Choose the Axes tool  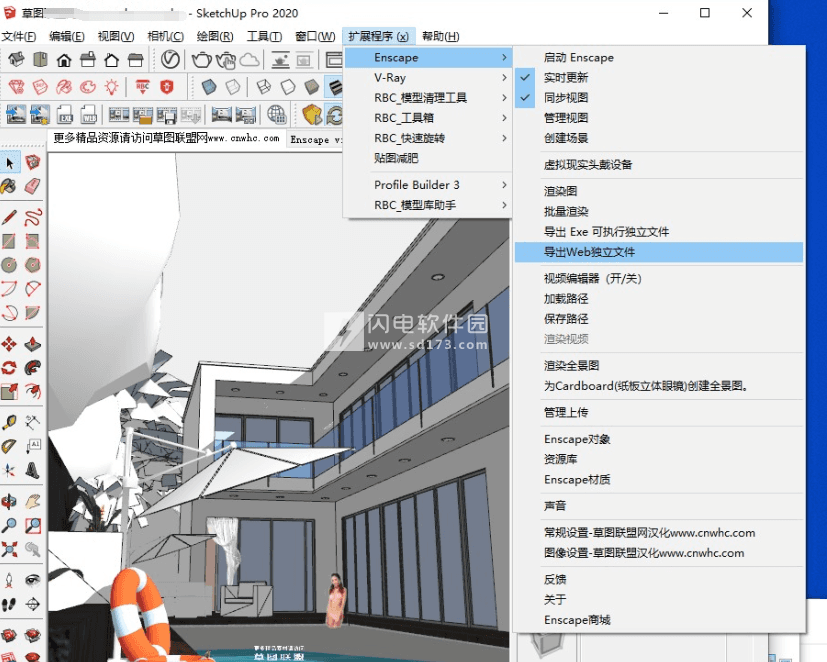(9, 470)
